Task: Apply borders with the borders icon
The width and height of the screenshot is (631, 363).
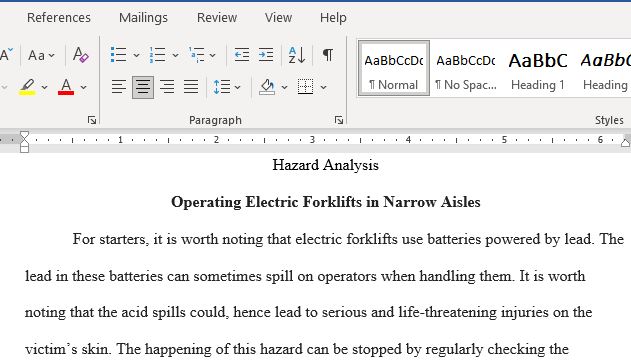Action: point(305,87)
